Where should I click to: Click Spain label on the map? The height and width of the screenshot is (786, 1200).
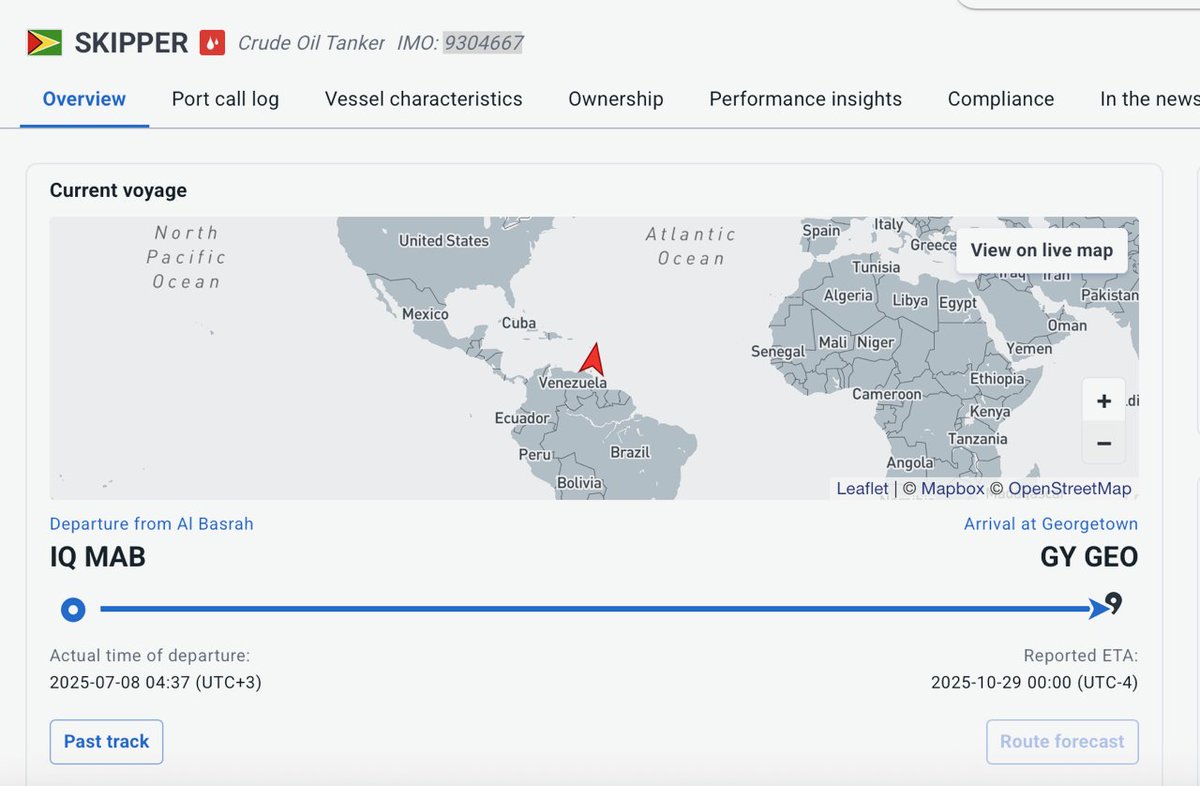[x=821, y=230]
